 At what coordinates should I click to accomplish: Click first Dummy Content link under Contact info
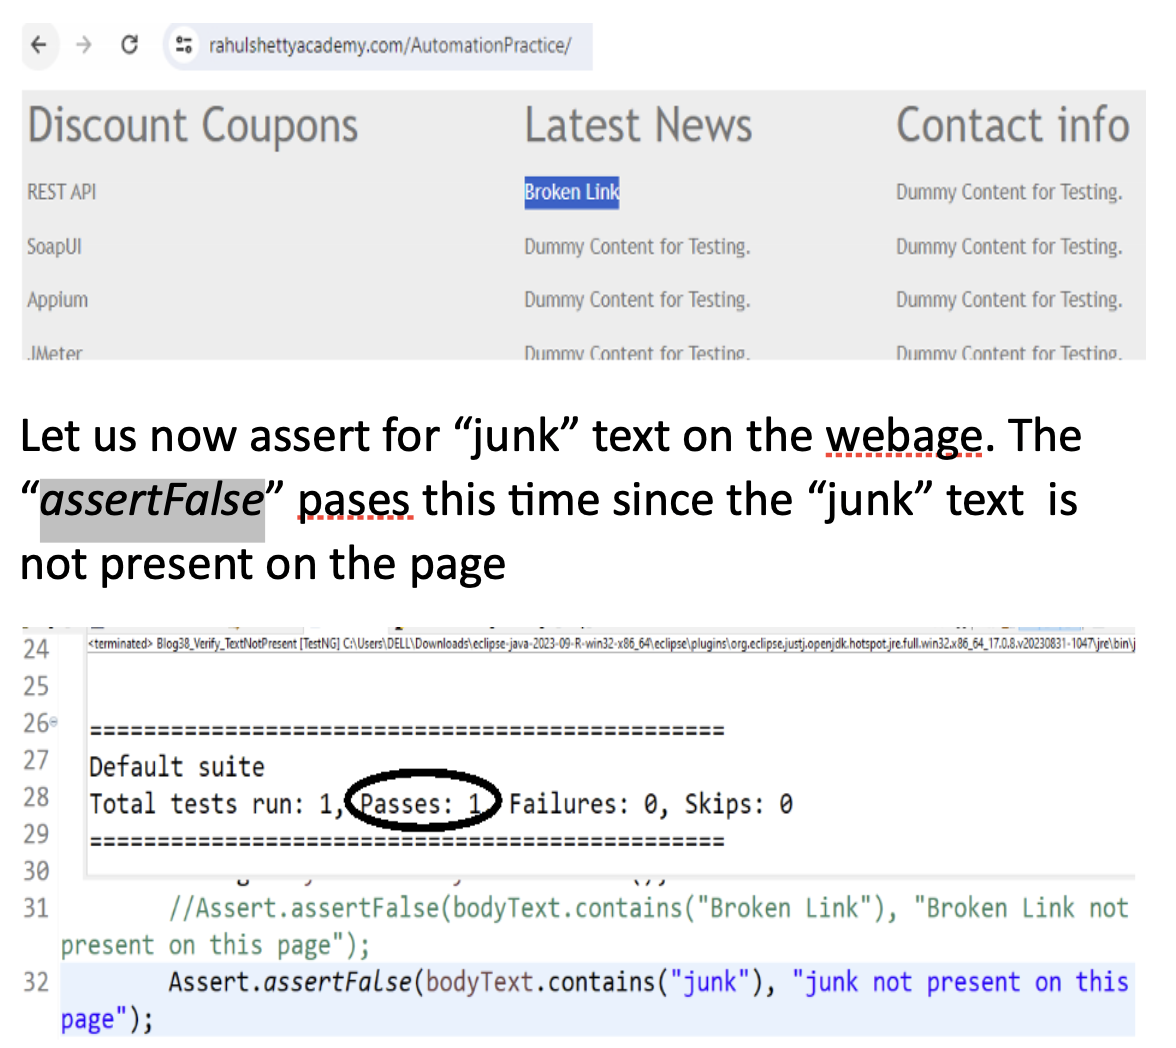(1008, 192)
